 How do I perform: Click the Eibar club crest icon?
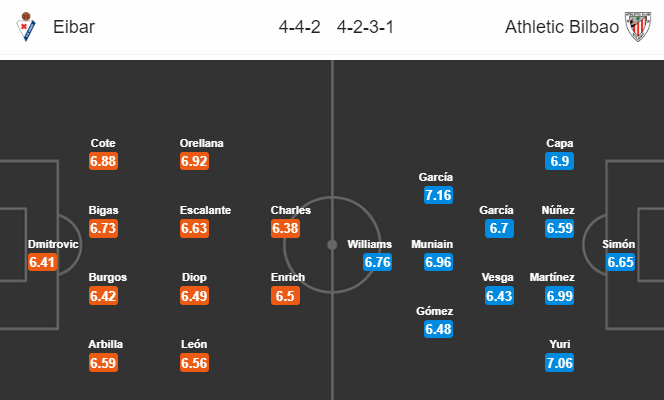[x=26, y=27]
